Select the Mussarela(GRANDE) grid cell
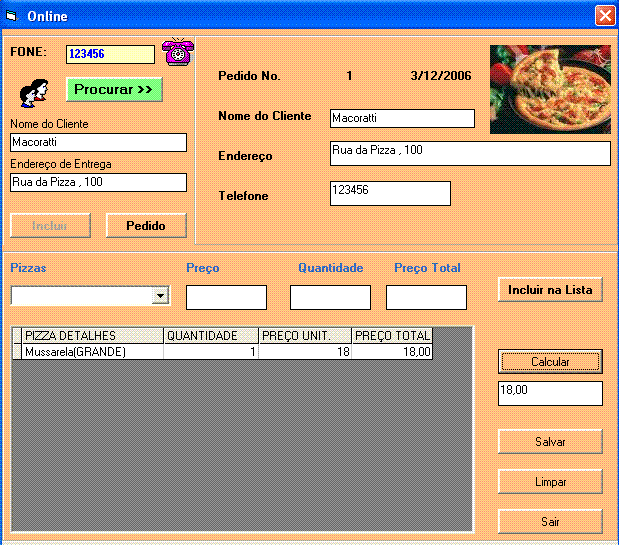 [92, 352]
